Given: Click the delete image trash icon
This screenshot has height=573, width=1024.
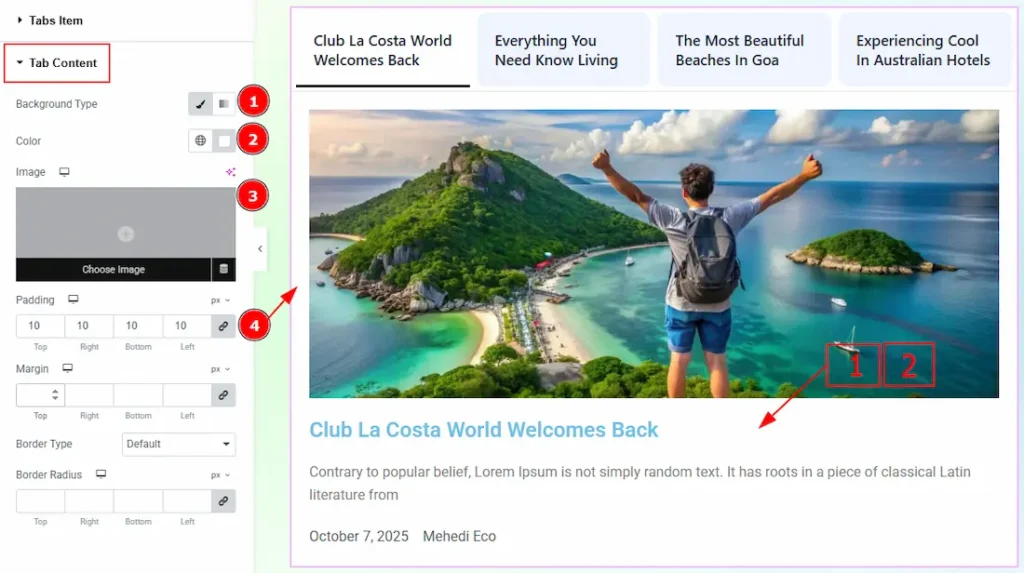Looking at the screenshot, I should point(223,269).
